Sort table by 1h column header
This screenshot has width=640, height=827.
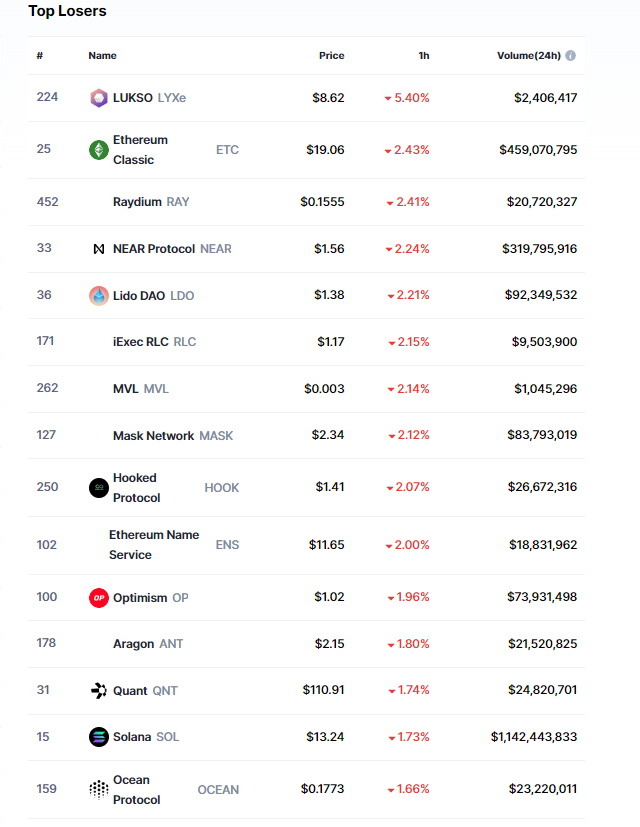coord(424,56)
